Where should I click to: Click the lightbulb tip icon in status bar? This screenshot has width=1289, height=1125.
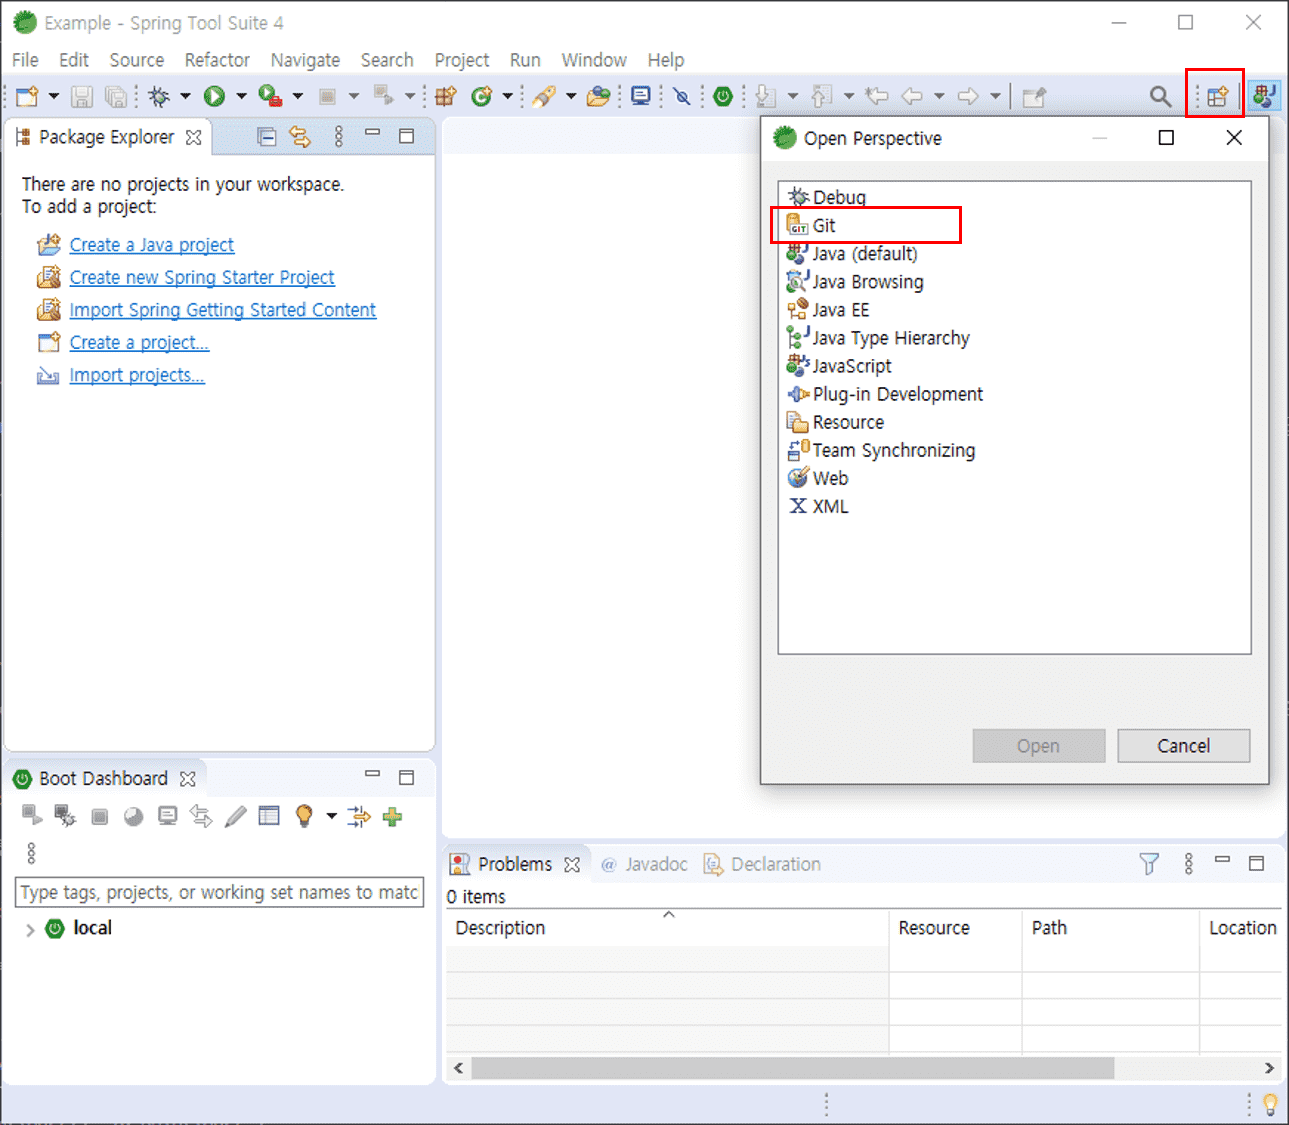tap(1269, 1104)
